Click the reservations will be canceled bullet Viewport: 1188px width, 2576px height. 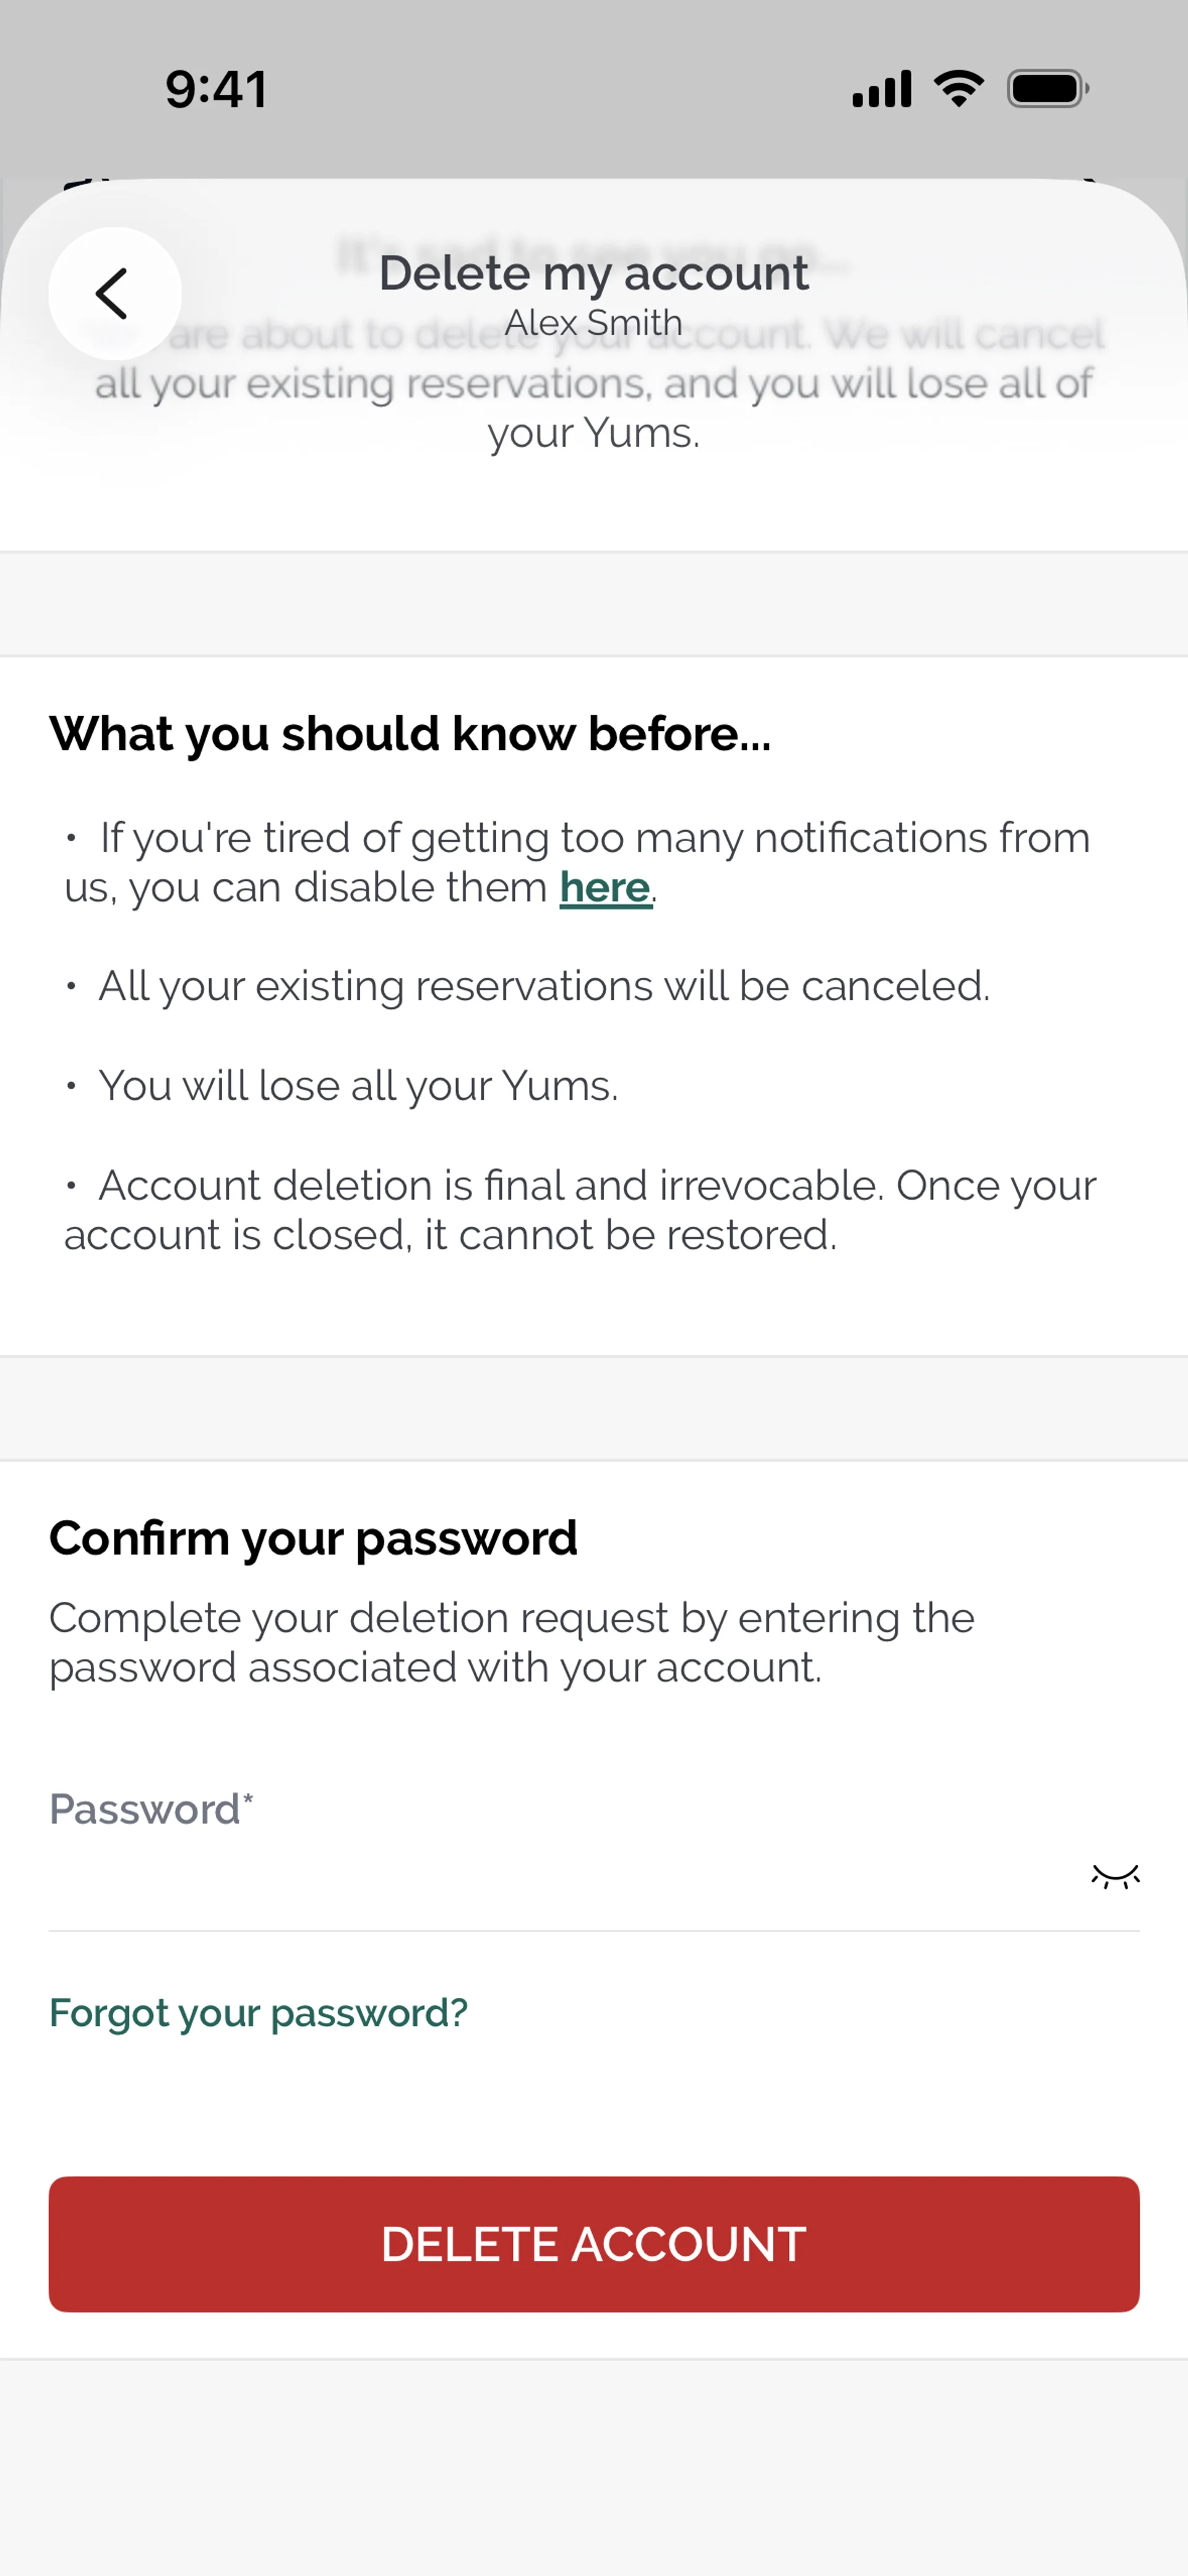click(x=543, y=986)
